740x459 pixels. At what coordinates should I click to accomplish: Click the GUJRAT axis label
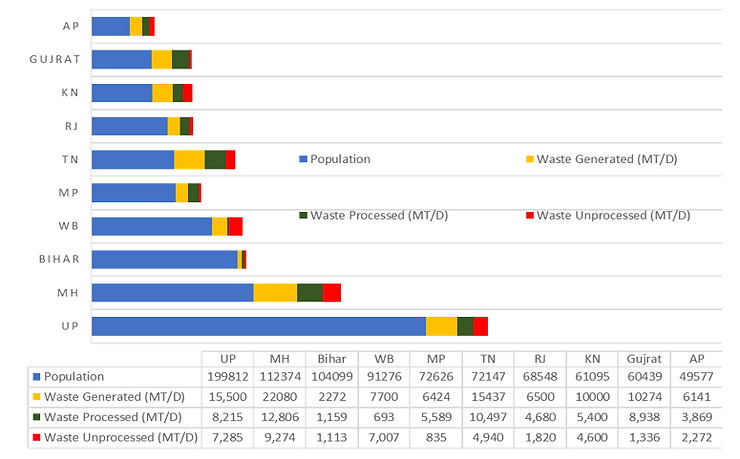coord(54,60)
